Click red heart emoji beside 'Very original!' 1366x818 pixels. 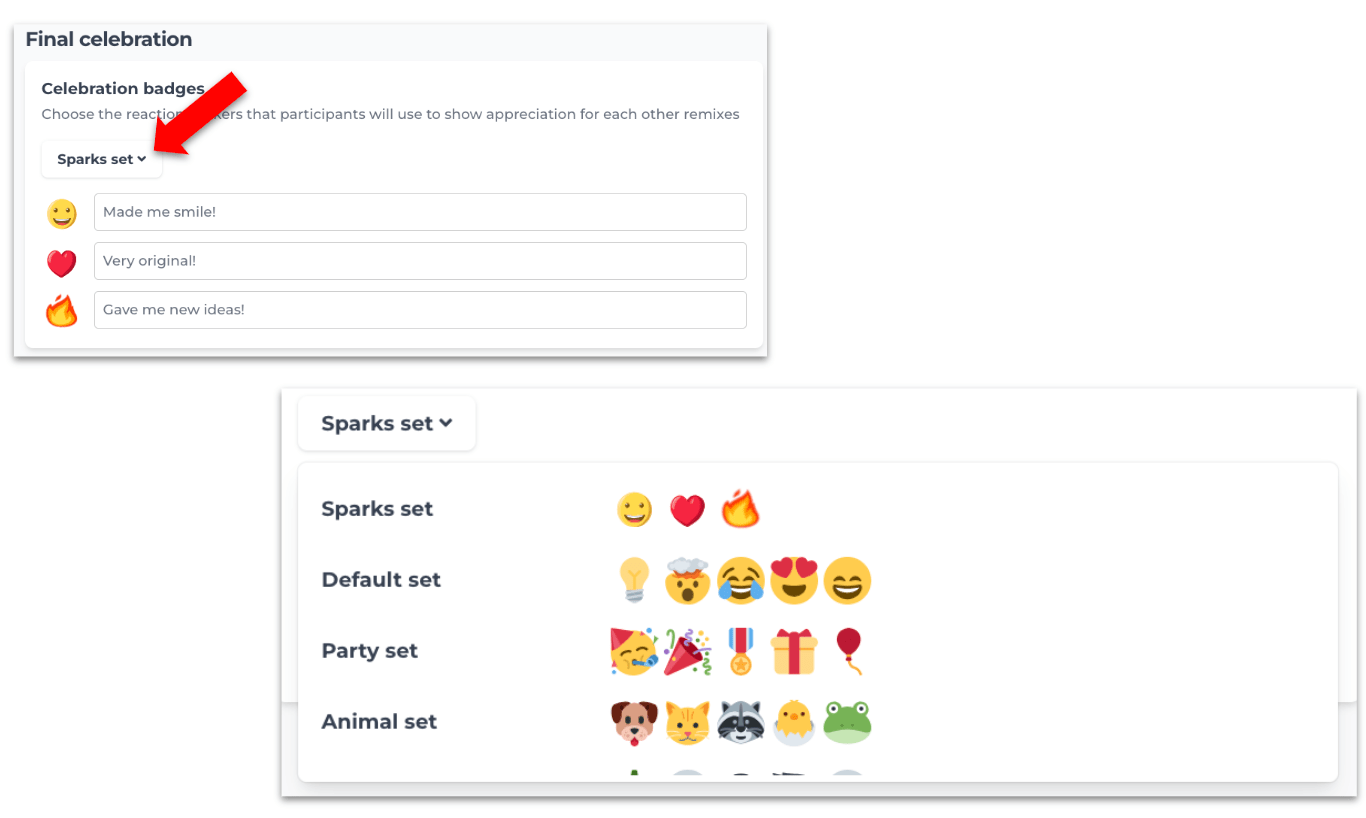[x=62, y=263]
